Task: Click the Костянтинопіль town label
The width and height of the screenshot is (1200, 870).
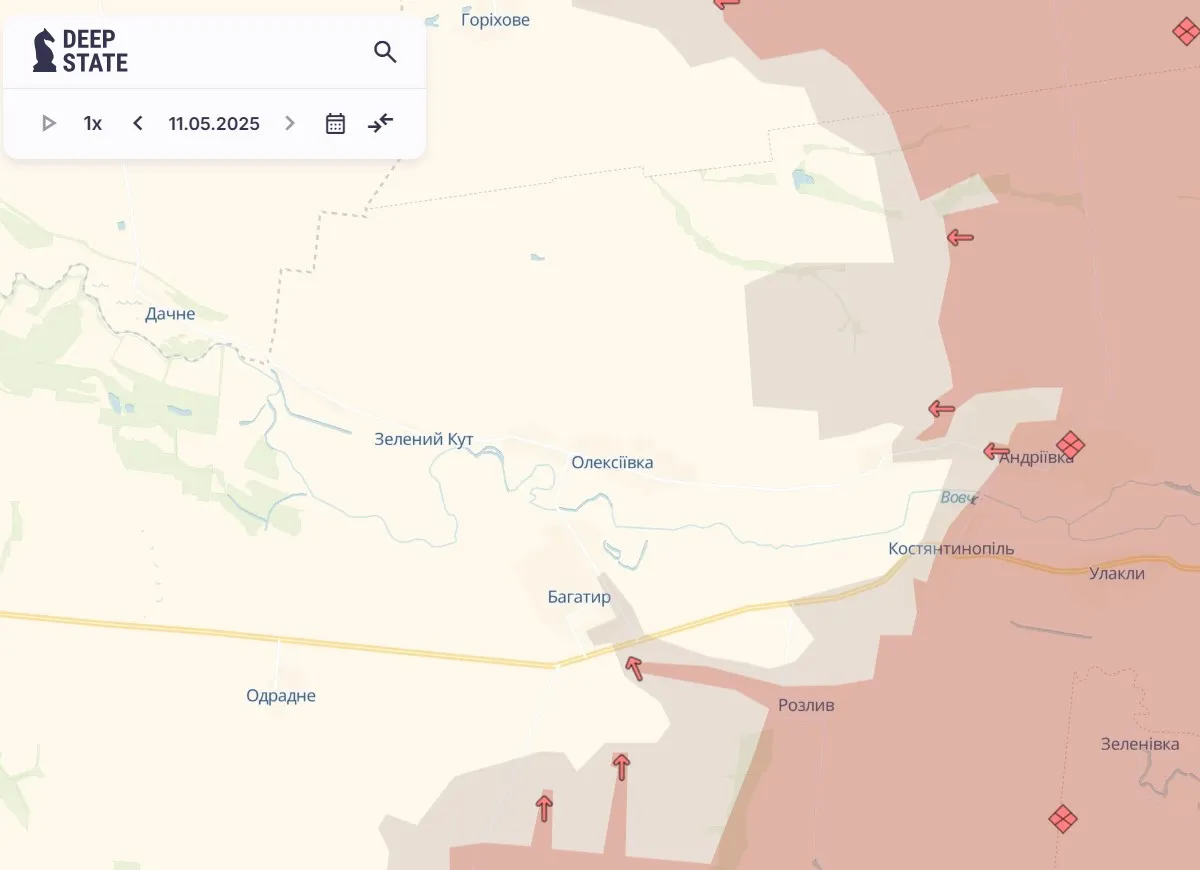Action: pos(951,549)
